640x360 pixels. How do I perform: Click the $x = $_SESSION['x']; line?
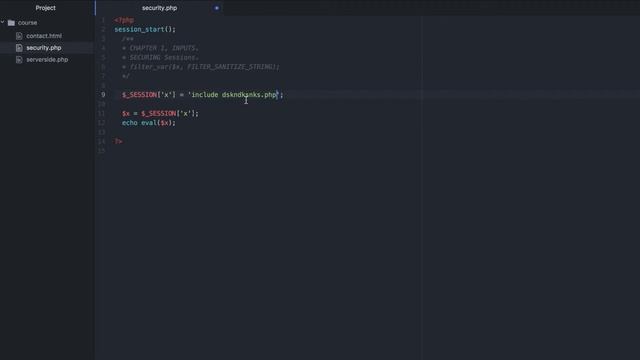click(160, 113)
